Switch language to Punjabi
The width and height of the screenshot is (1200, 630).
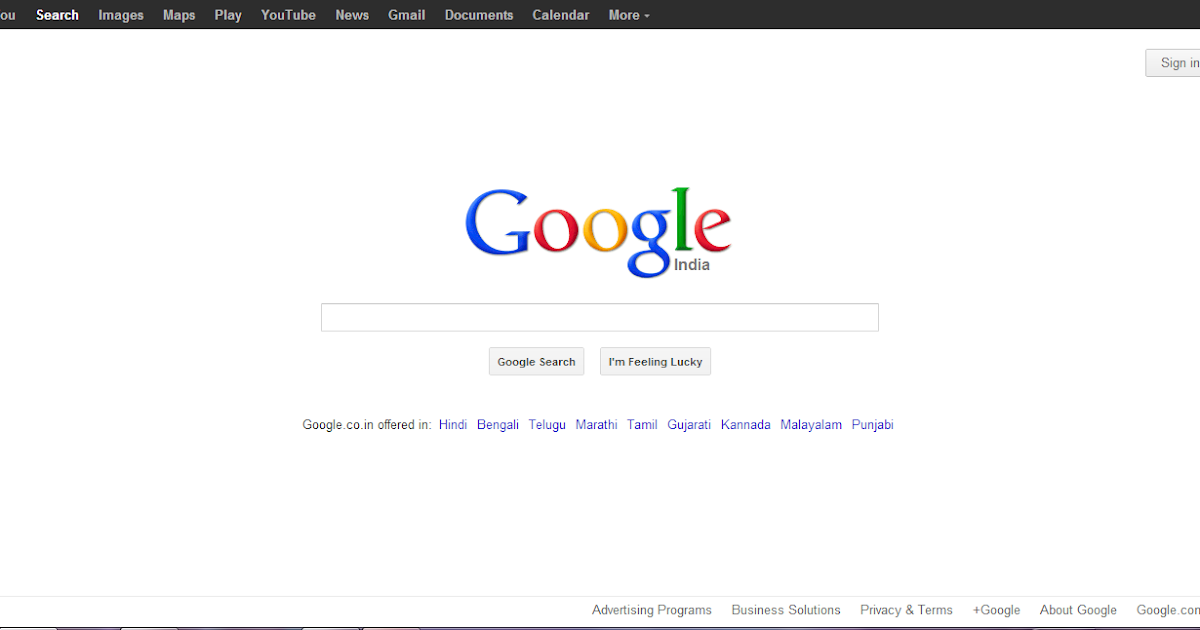click(873, 425)
